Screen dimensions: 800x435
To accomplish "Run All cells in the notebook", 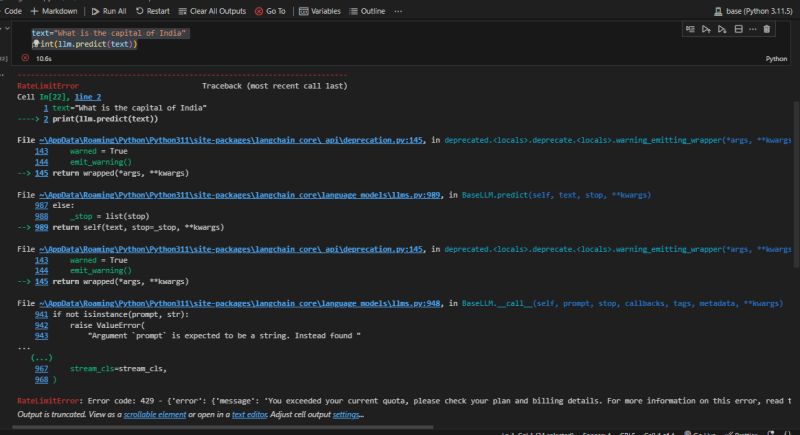I will point(109,11).
